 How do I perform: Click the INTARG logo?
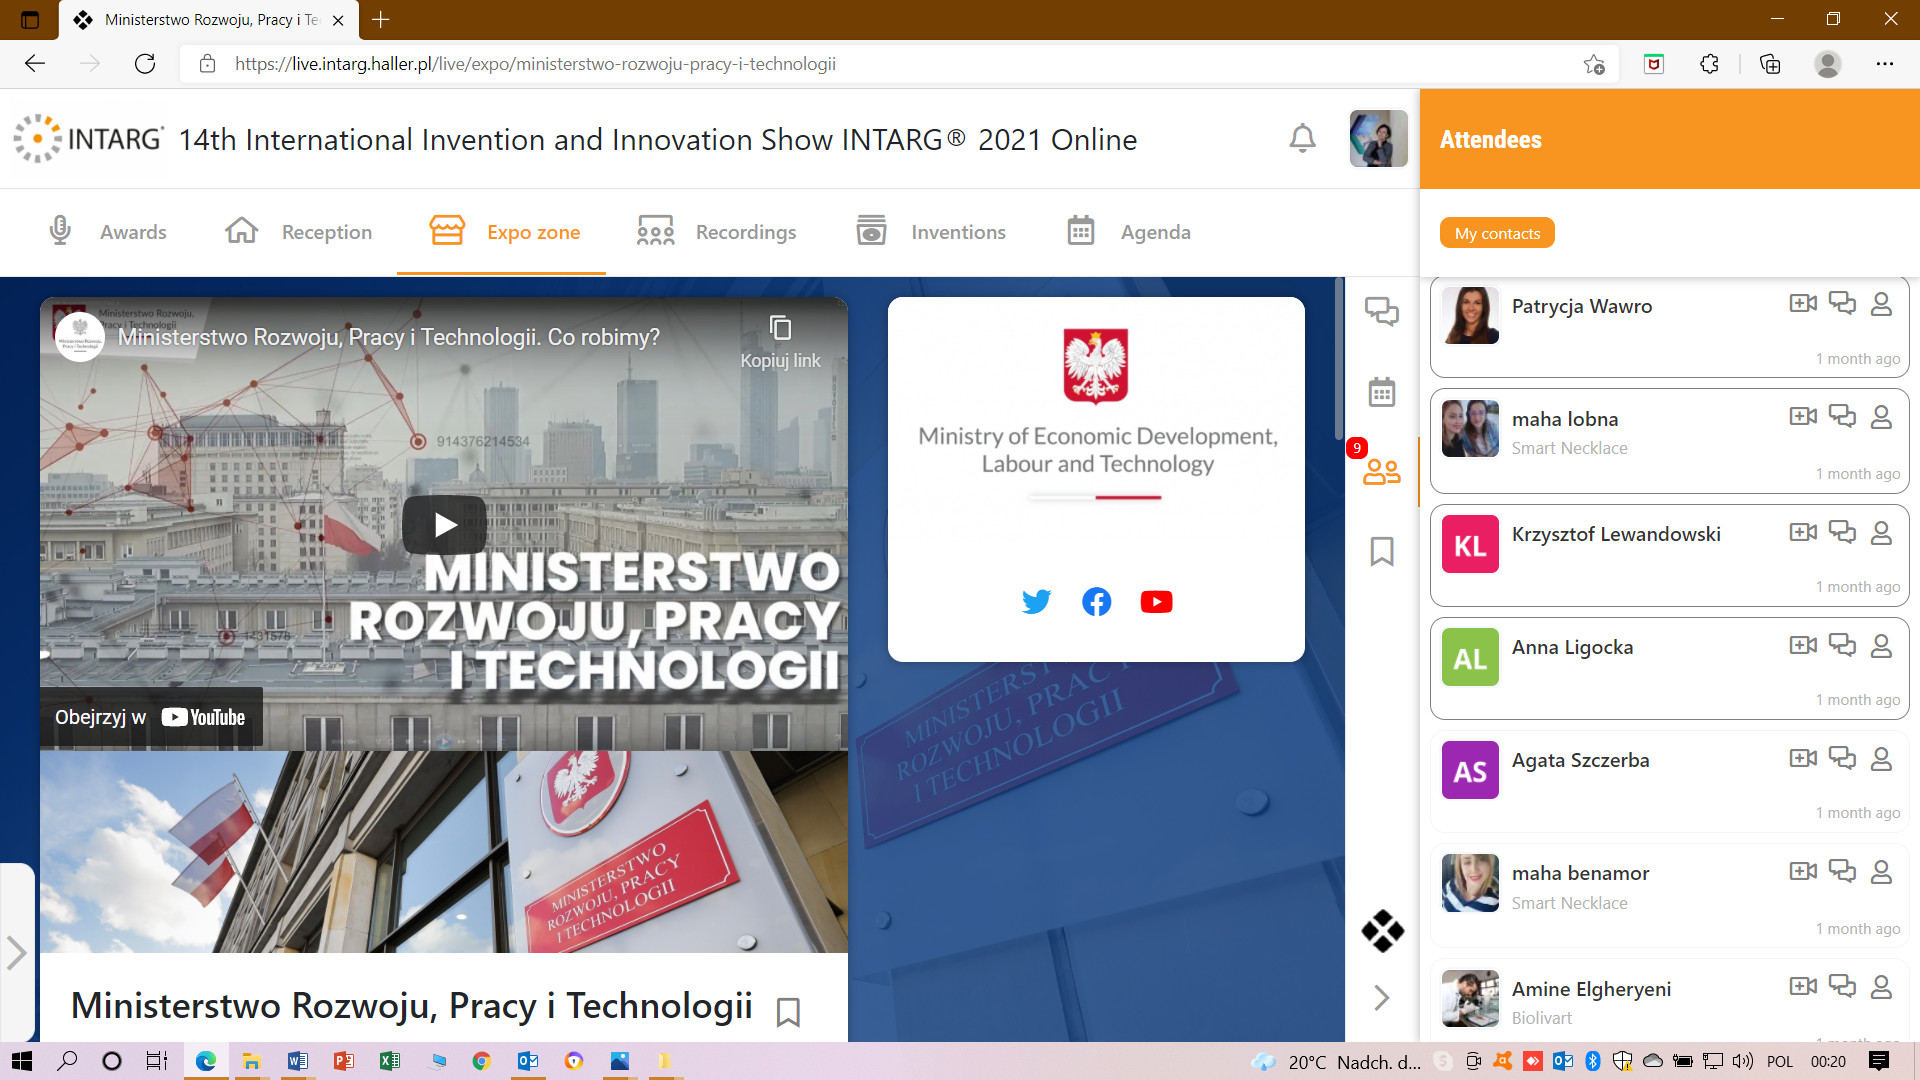click(88, 138)
